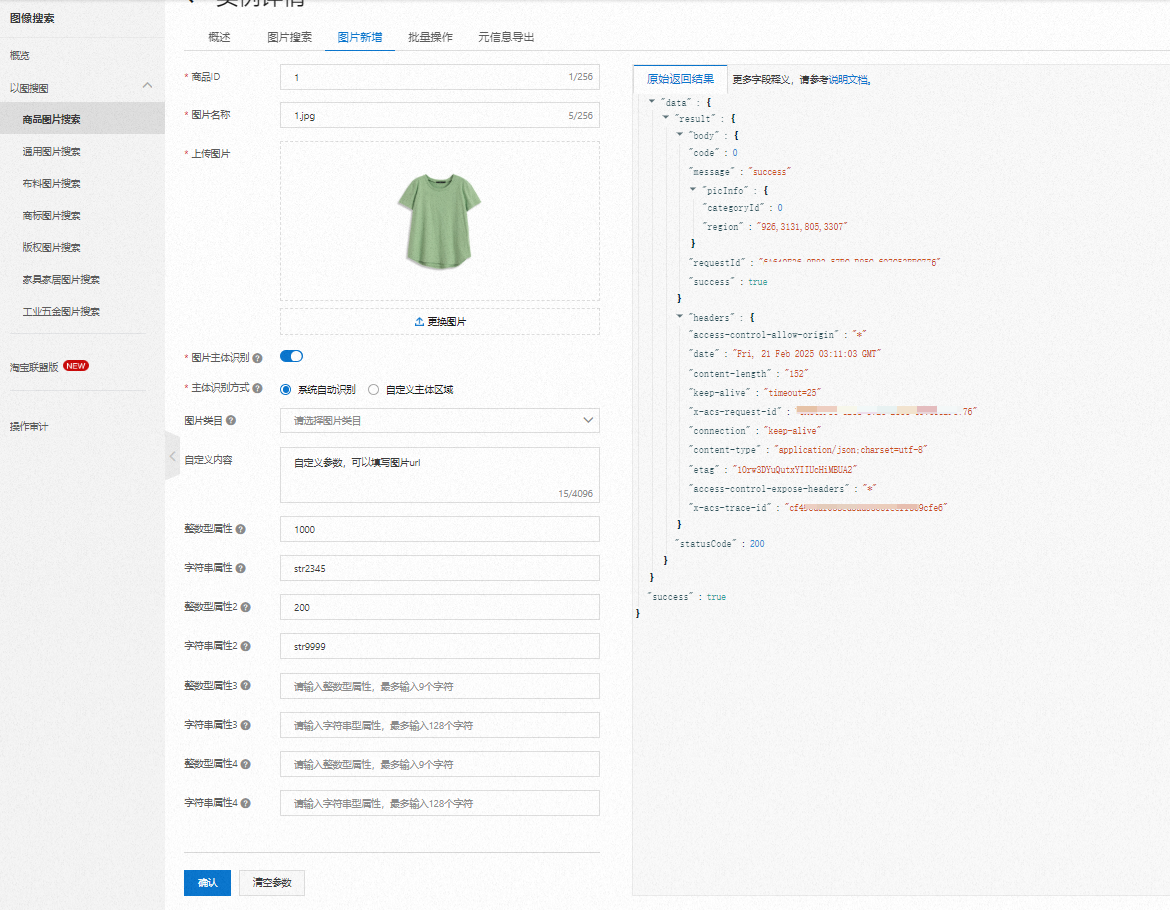1170x910 pixels.
Task: Click help icon beside 字符串属性4 label
Action: [246, 803]
